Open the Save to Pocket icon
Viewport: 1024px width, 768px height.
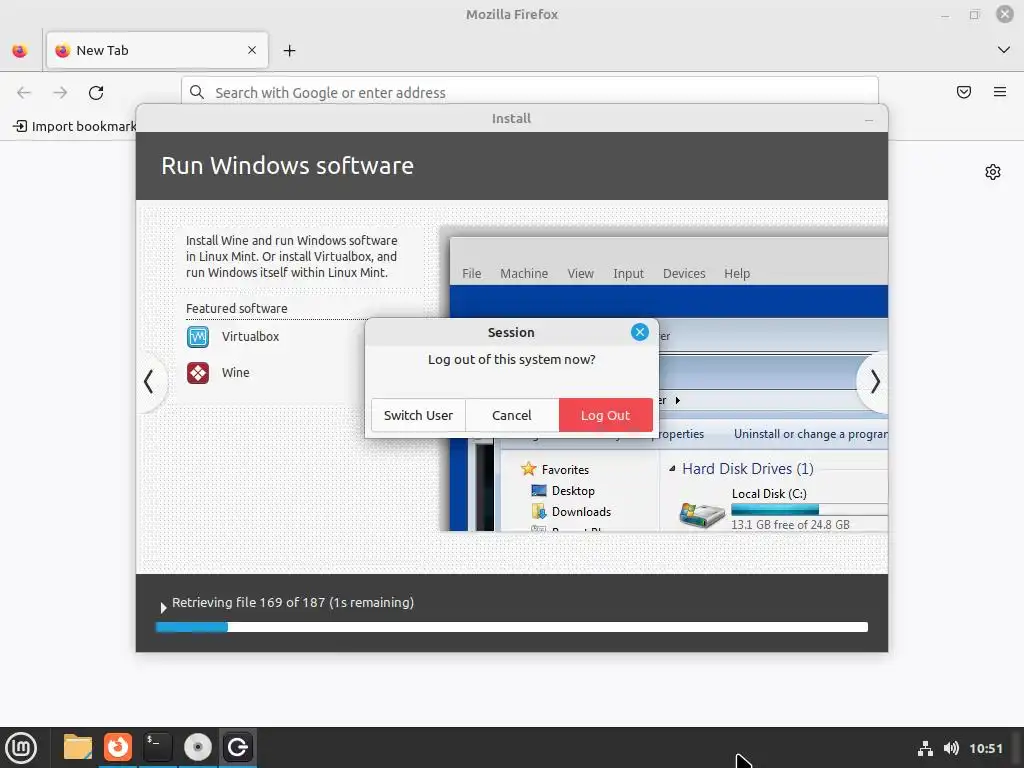(964, 92)
